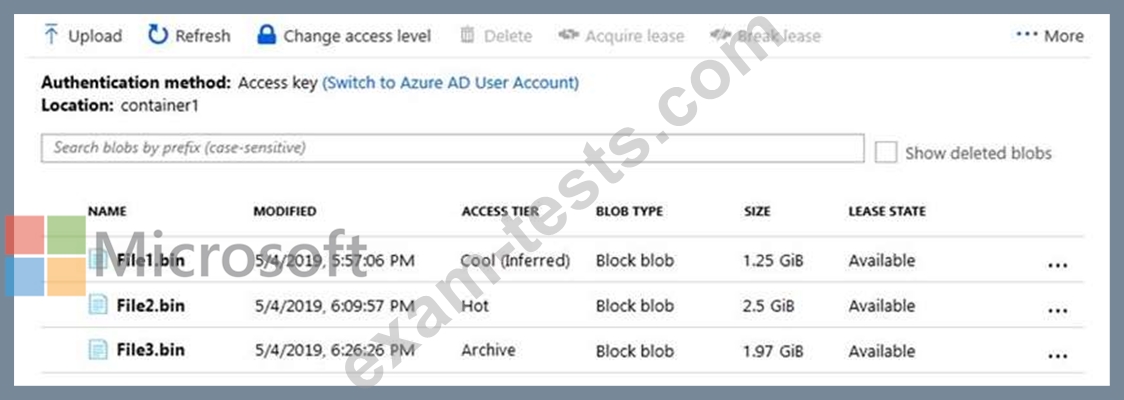This screenshot has height=400, width=1124.
Task: Click the Break lease icon
Action: coord(720,34)
